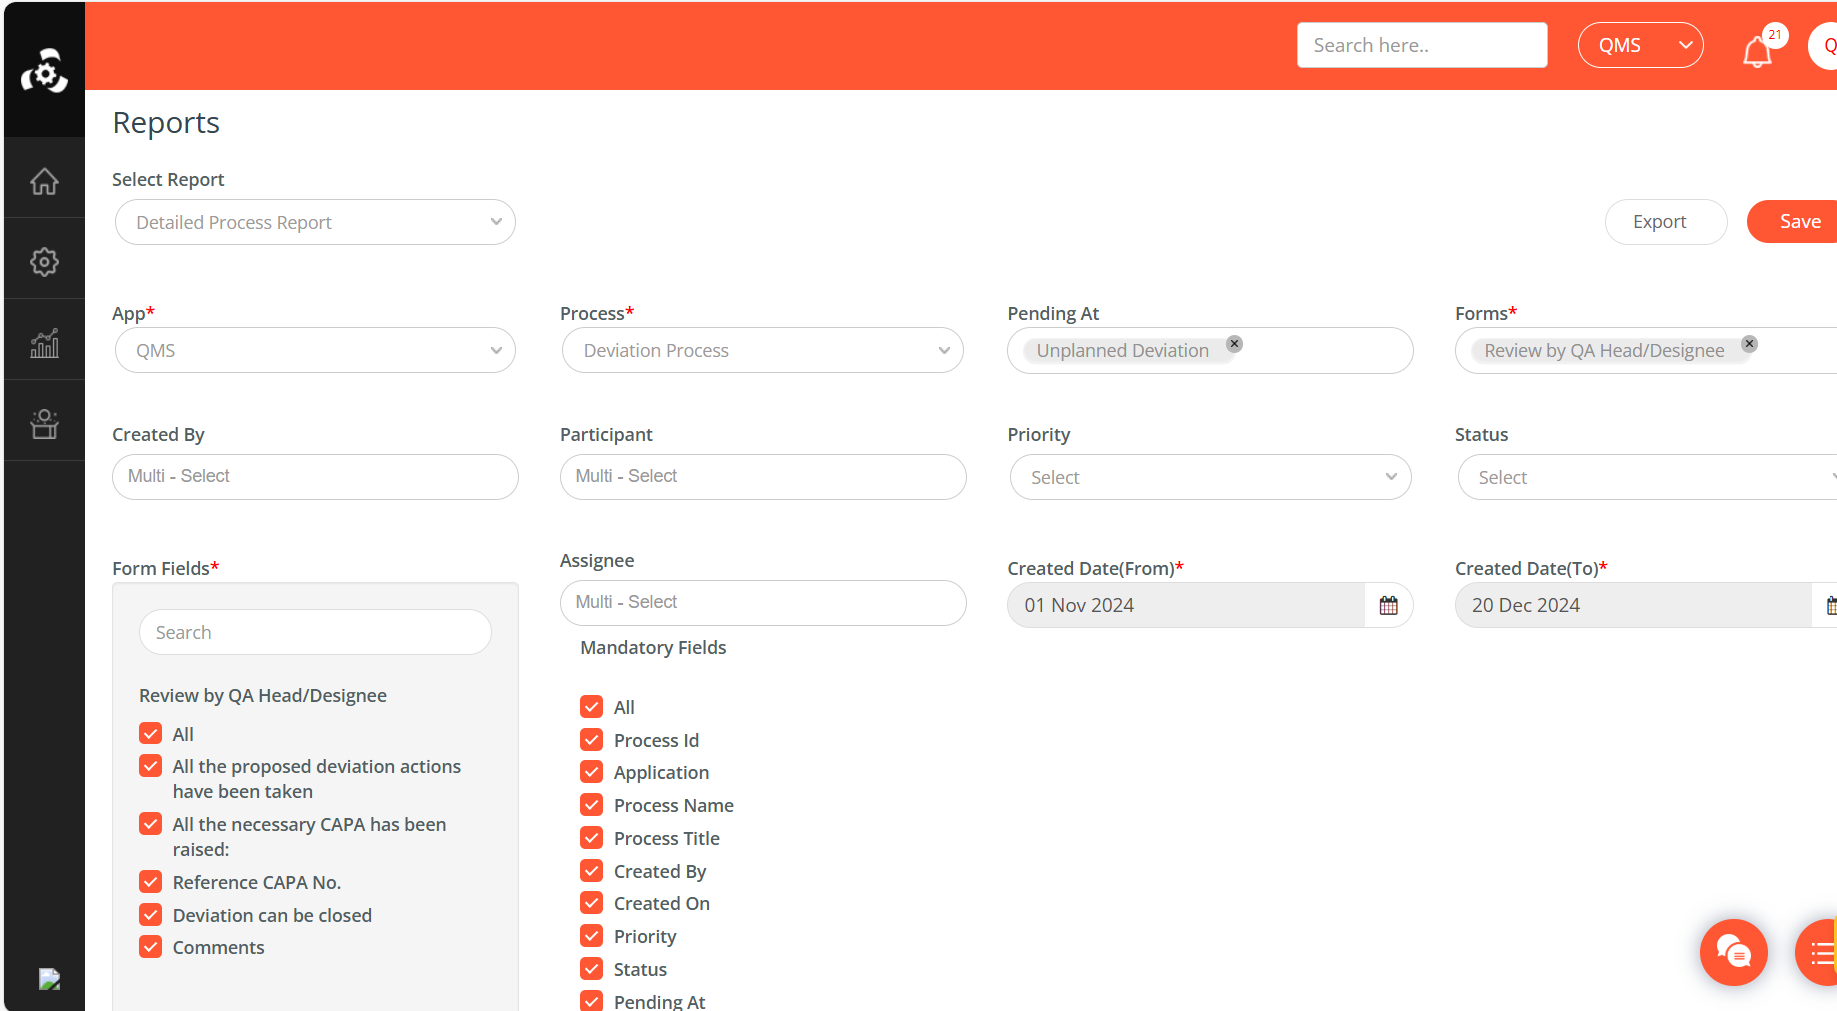Uncheck the Reference CAPA No. checkbox

[151, 882]
